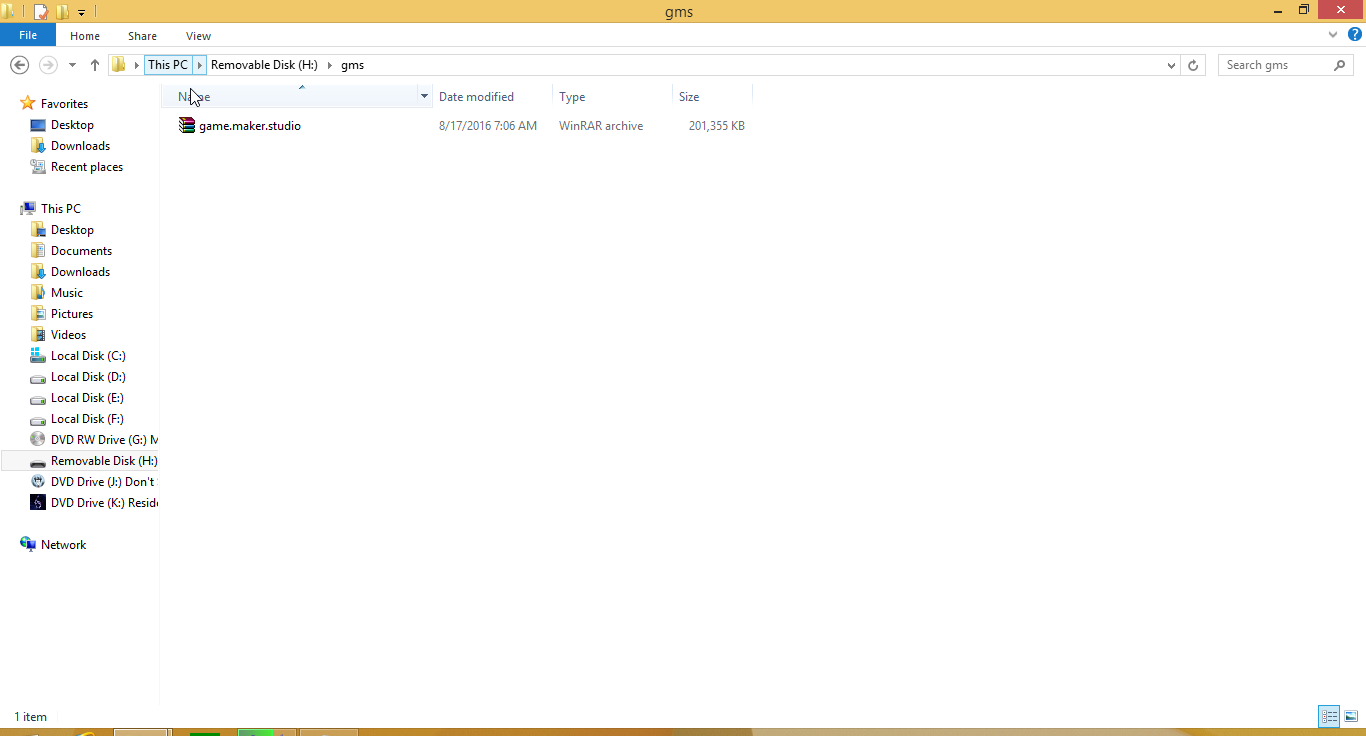
Task: Open Desktop under This PC
Action: click(72, 230)
